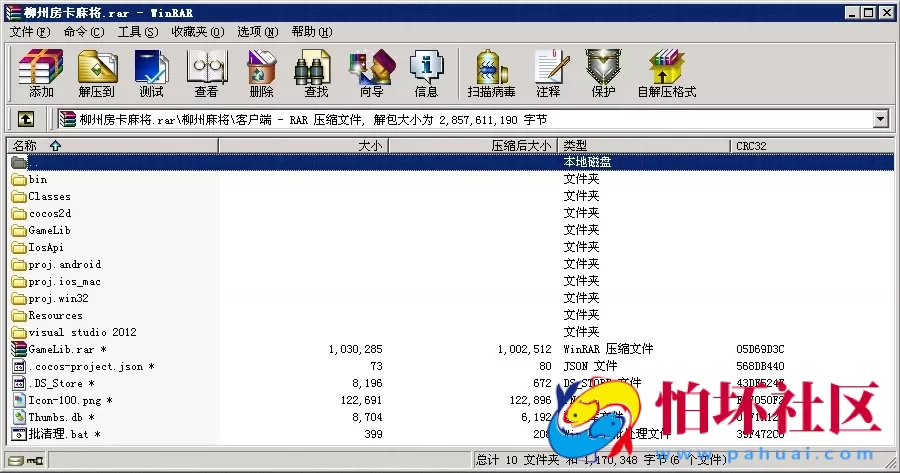Select the GameLib.rar file
This screenshot has width=900, height=473.
point(61,349)
